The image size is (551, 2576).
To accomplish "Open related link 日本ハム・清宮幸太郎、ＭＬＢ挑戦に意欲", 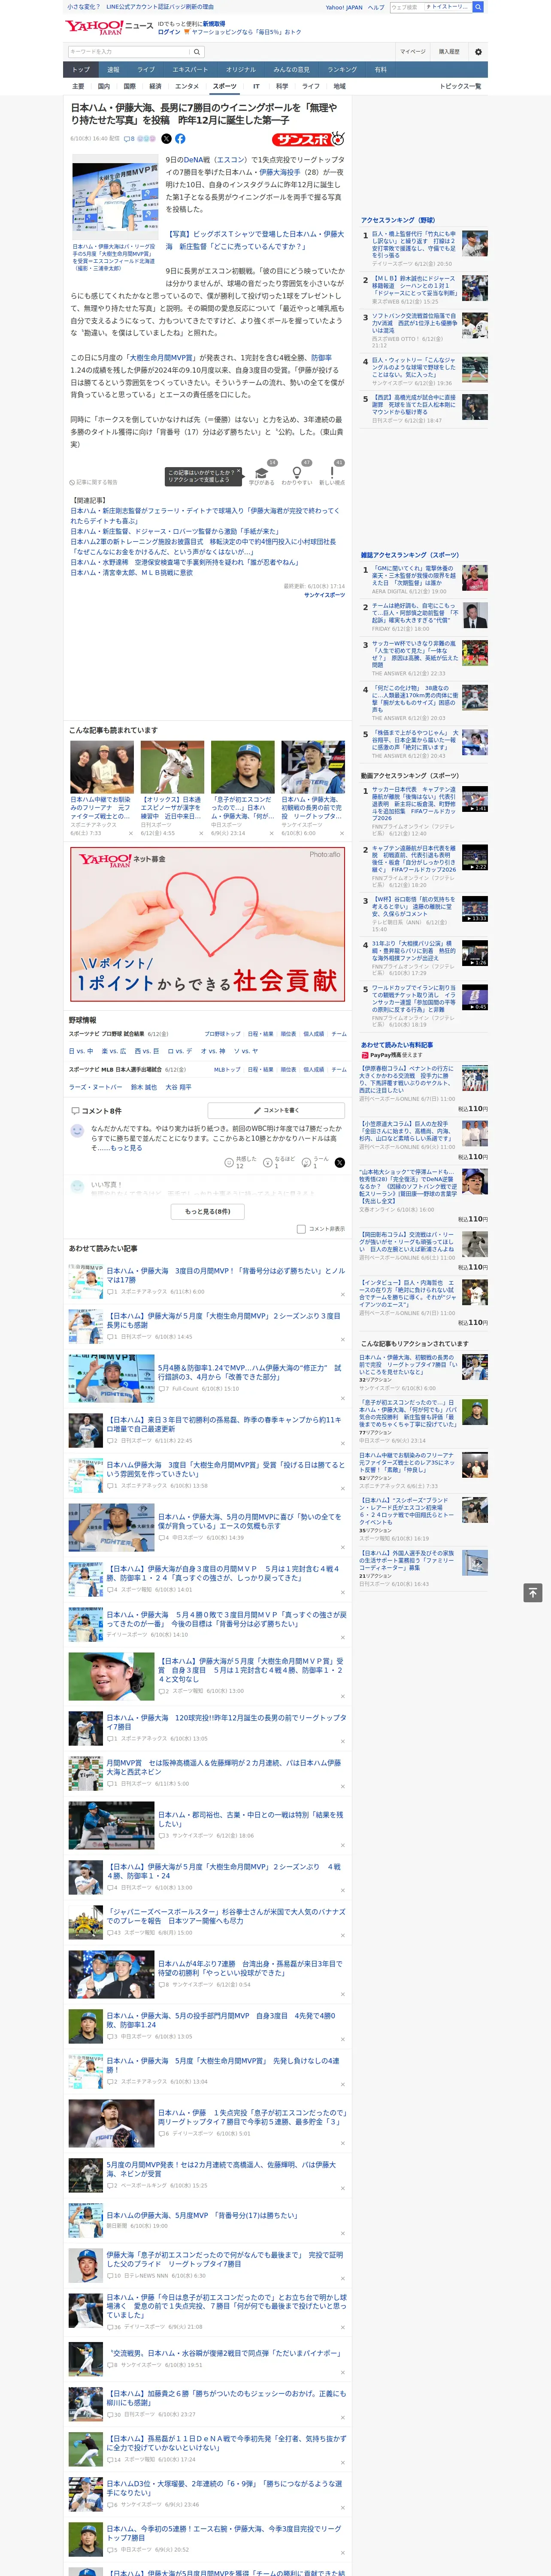I will pyautogui.click(x=132, y=573).
